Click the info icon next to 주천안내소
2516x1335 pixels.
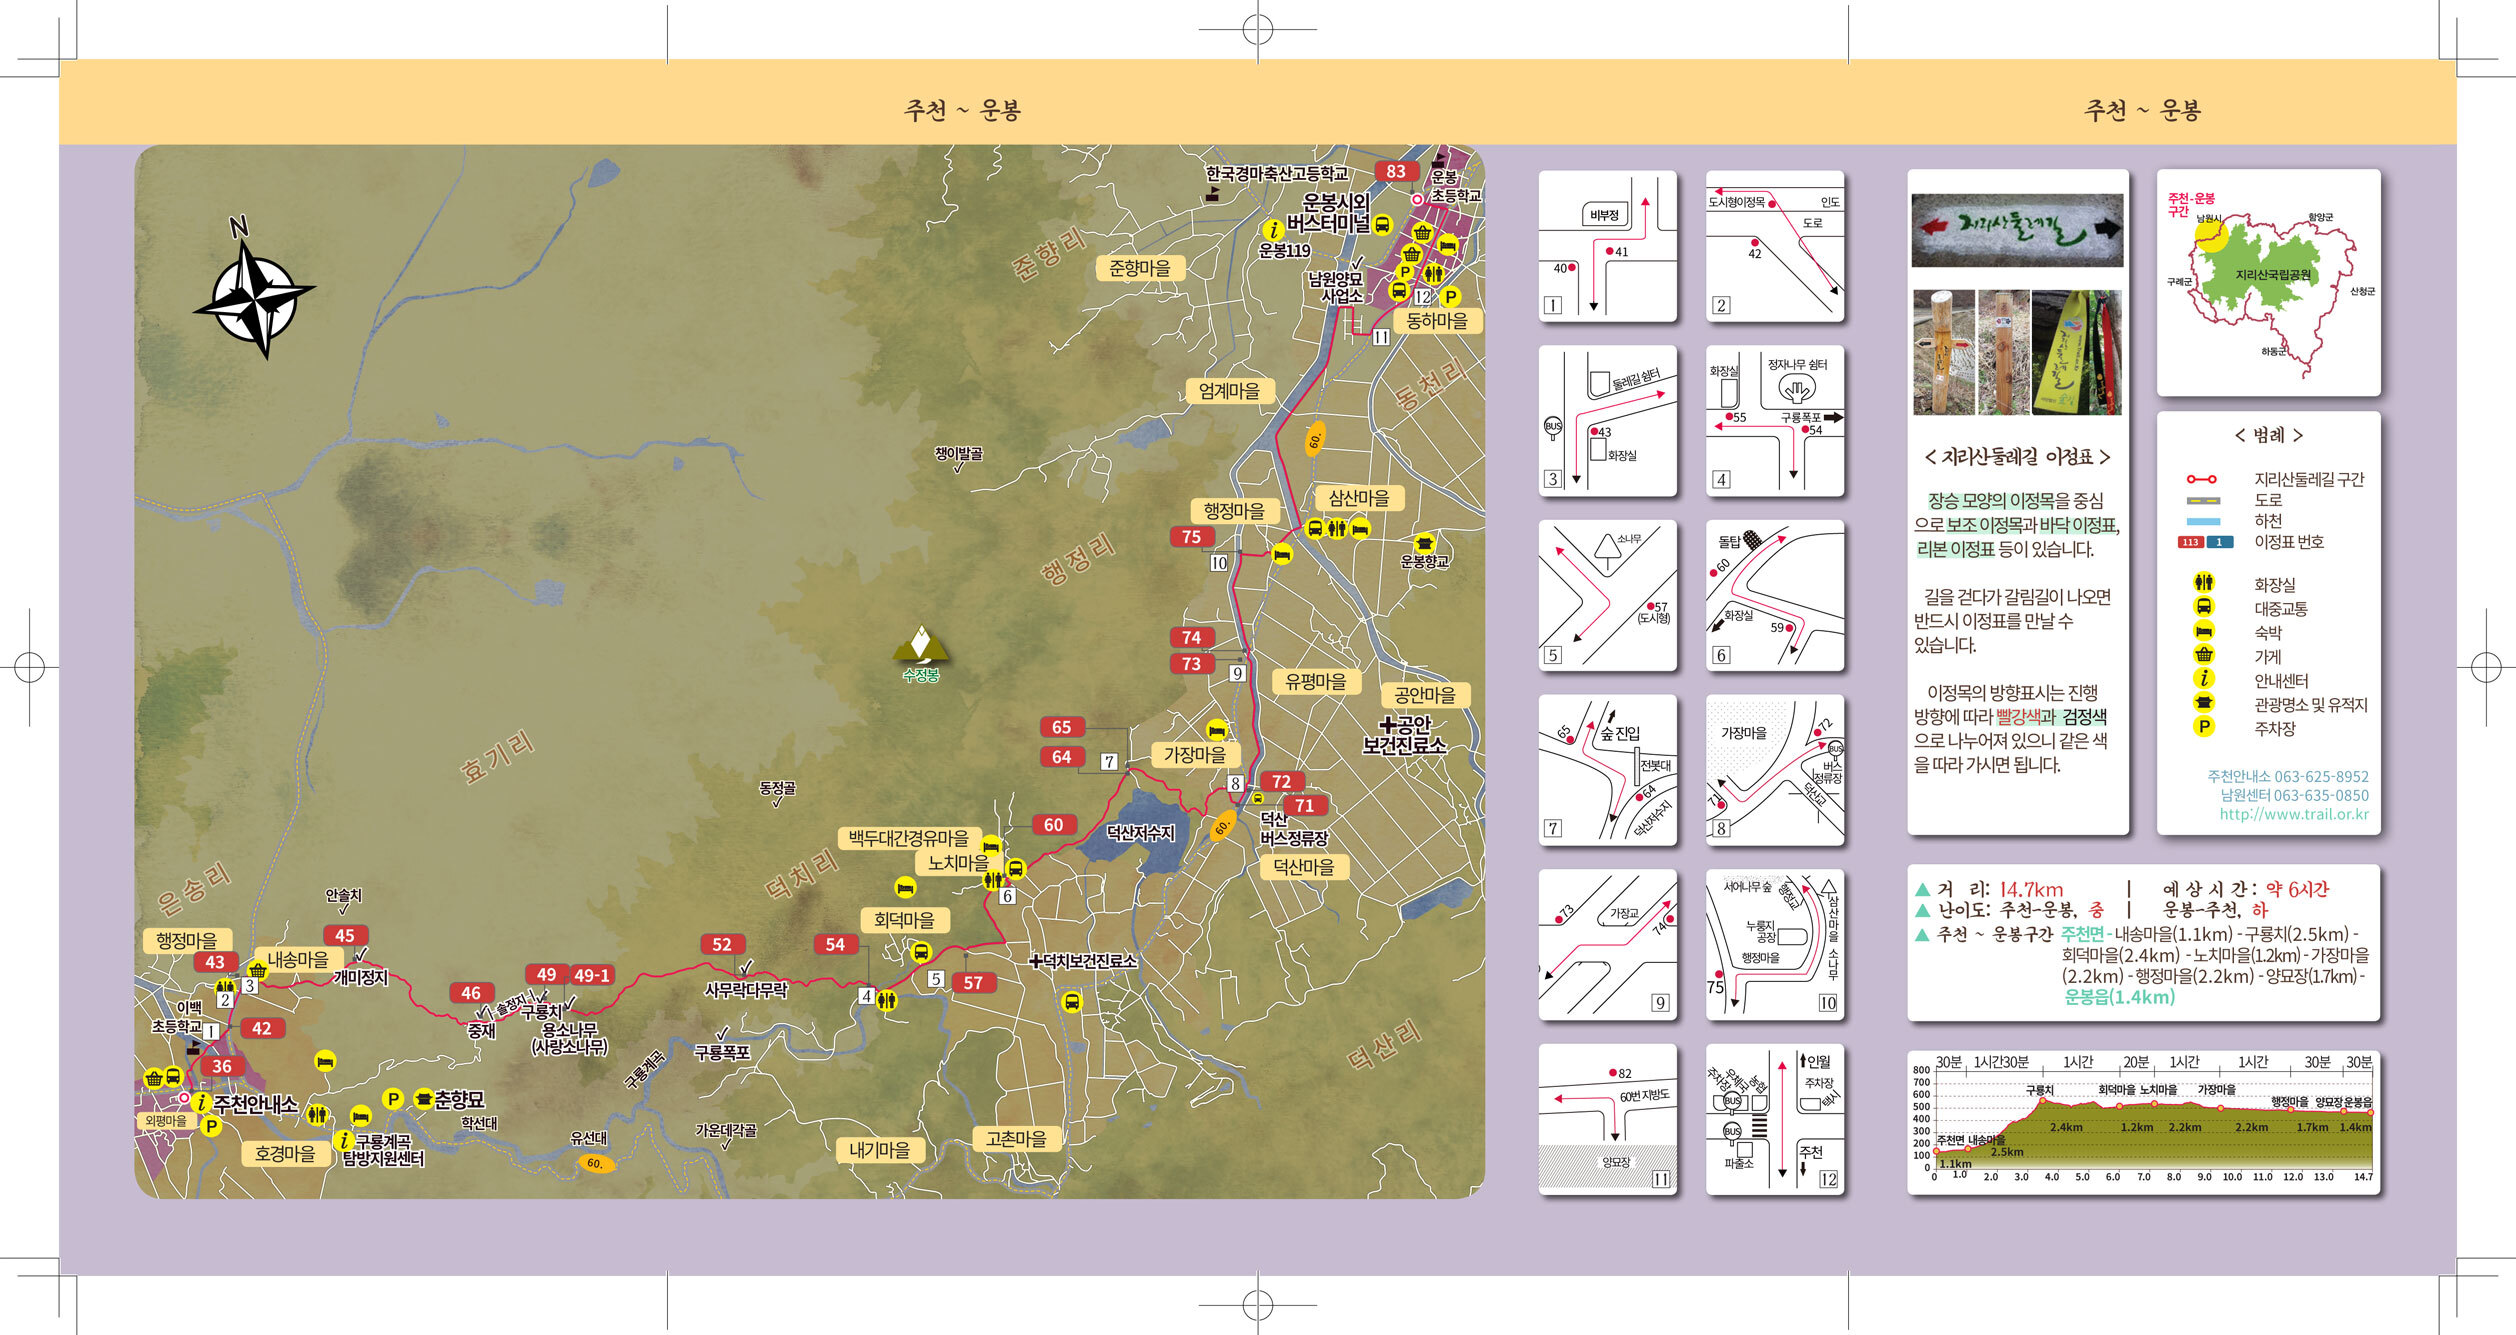point(201,1103)
